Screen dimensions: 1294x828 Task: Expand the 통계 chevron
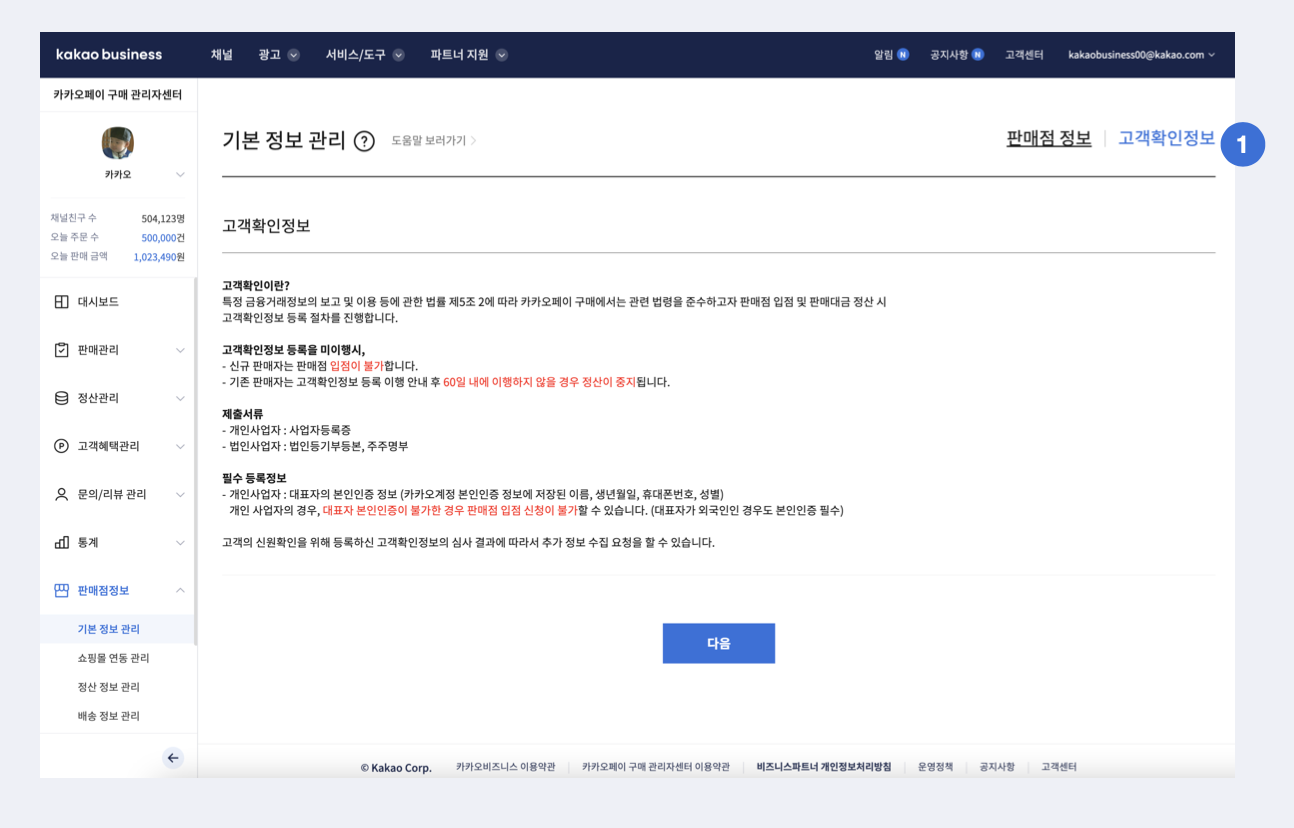(180, 542)
